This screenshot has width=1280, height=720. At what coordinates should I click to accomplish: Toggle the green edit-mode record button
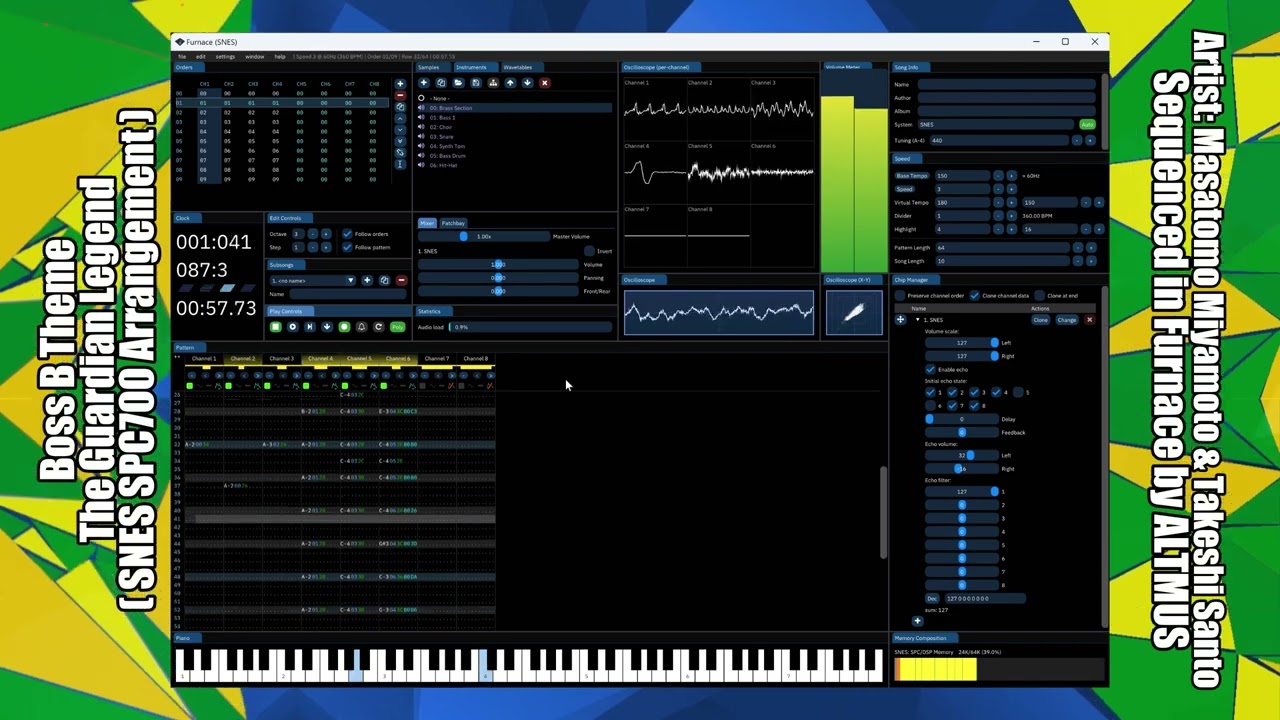(344, 327)
